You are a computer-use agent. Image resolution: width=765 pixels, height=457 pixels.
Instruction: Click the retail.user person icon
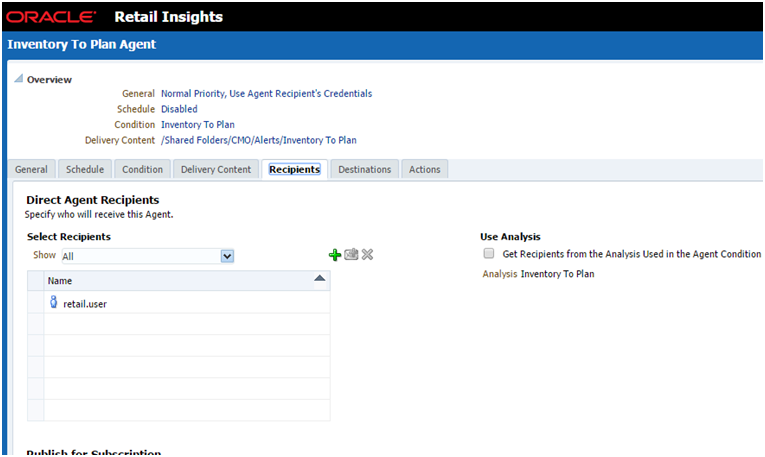pyautogui.click(x=54, y=302)
